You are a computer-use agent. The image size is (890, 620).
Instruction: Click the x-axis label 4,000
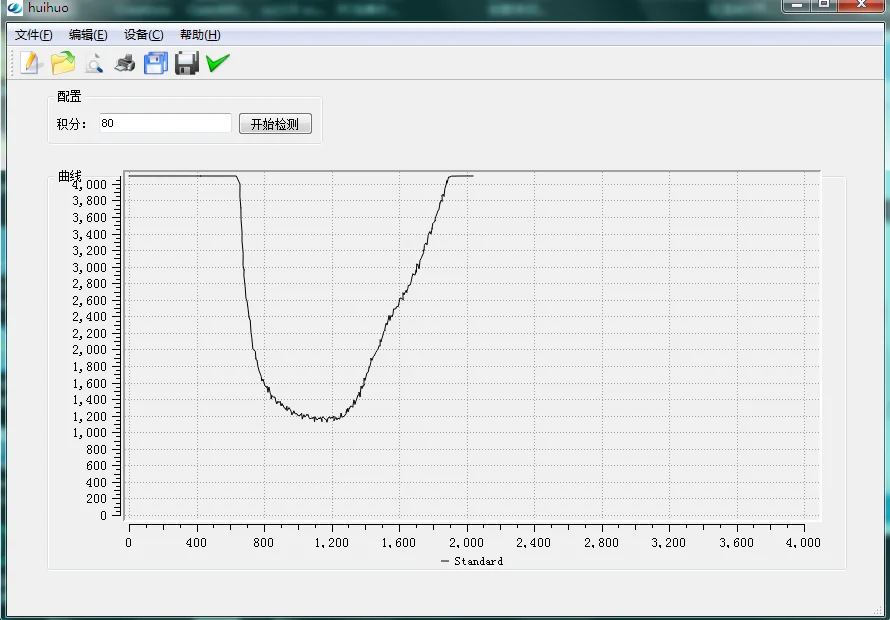pyautogui.click(x=803, y=543)
